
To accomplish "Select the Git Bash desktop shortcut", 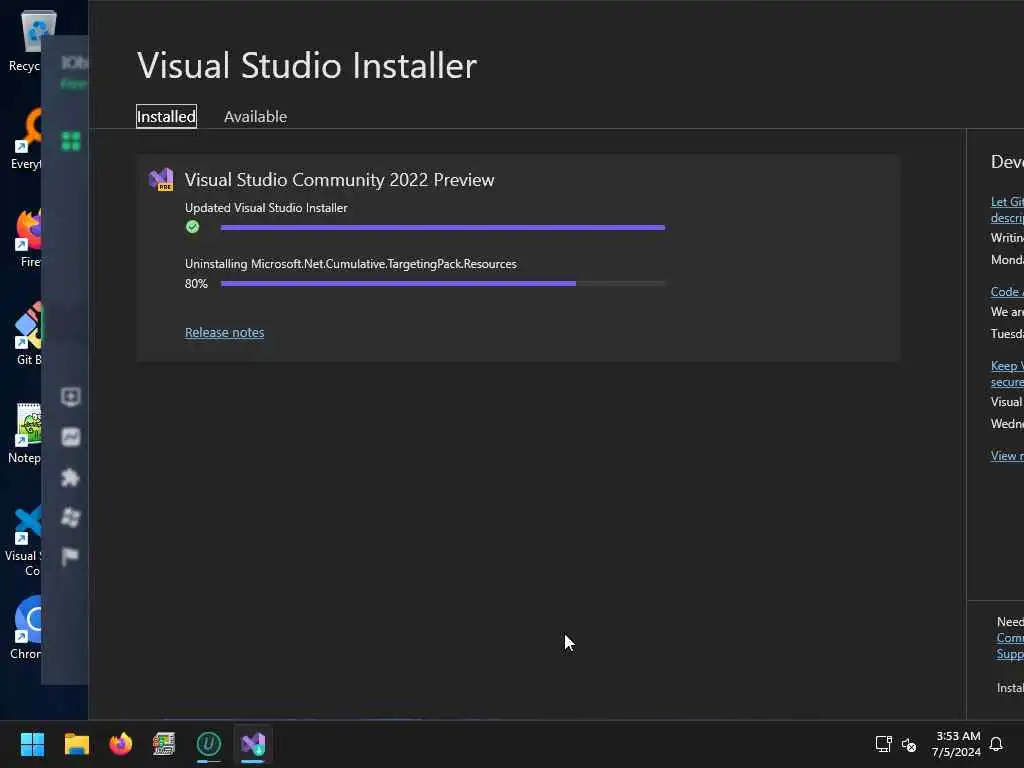I will (x=27, y=334).
